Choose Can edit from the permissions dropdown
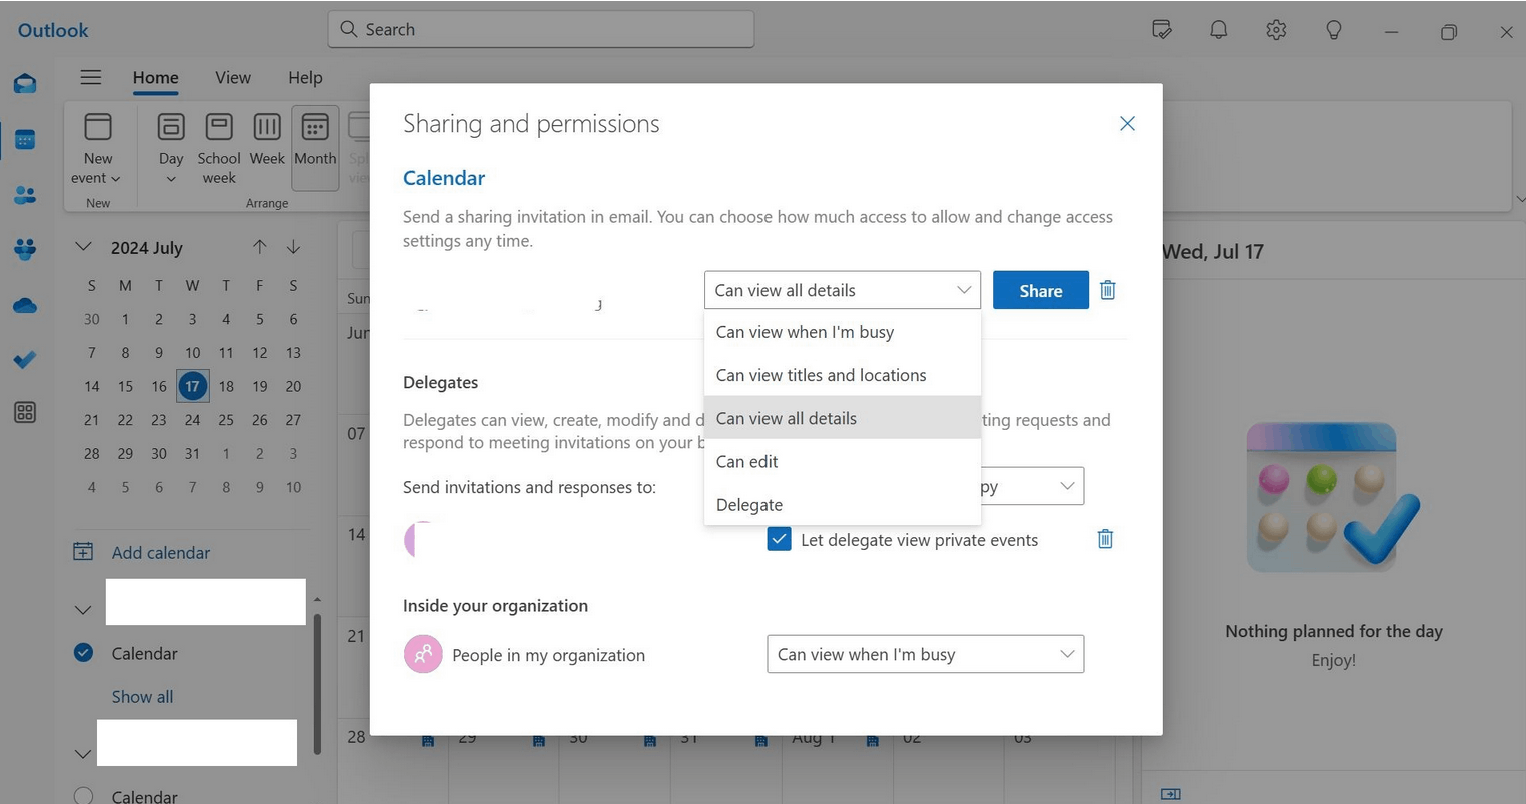Viewport: 1526px width, 804px height. pyautogui.click(x=747, y=461)
